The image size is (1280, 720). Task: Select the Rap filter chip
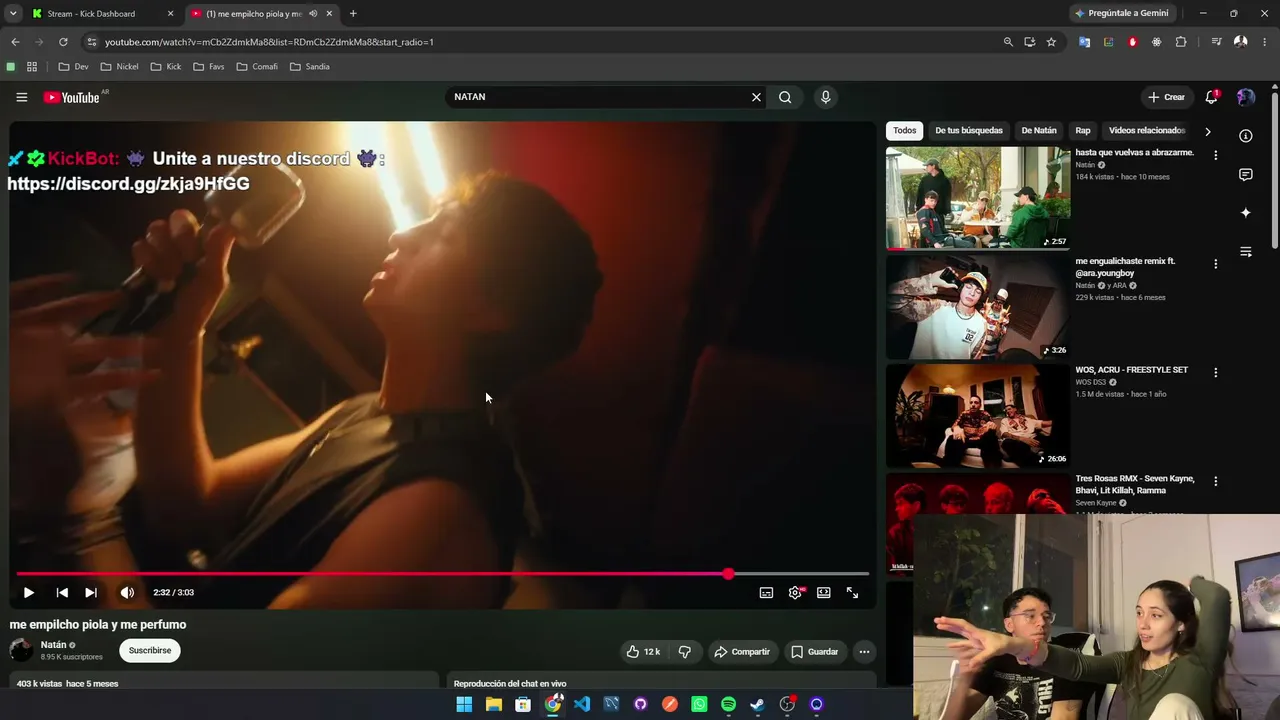(1082, 130)
